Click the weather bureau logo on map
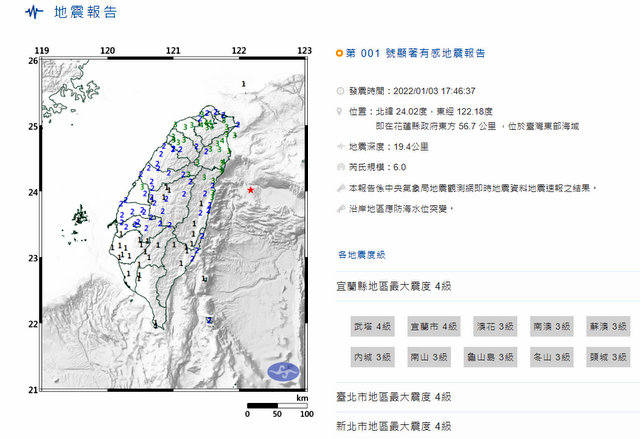640x439 pixels. click(x=284, y=370)
